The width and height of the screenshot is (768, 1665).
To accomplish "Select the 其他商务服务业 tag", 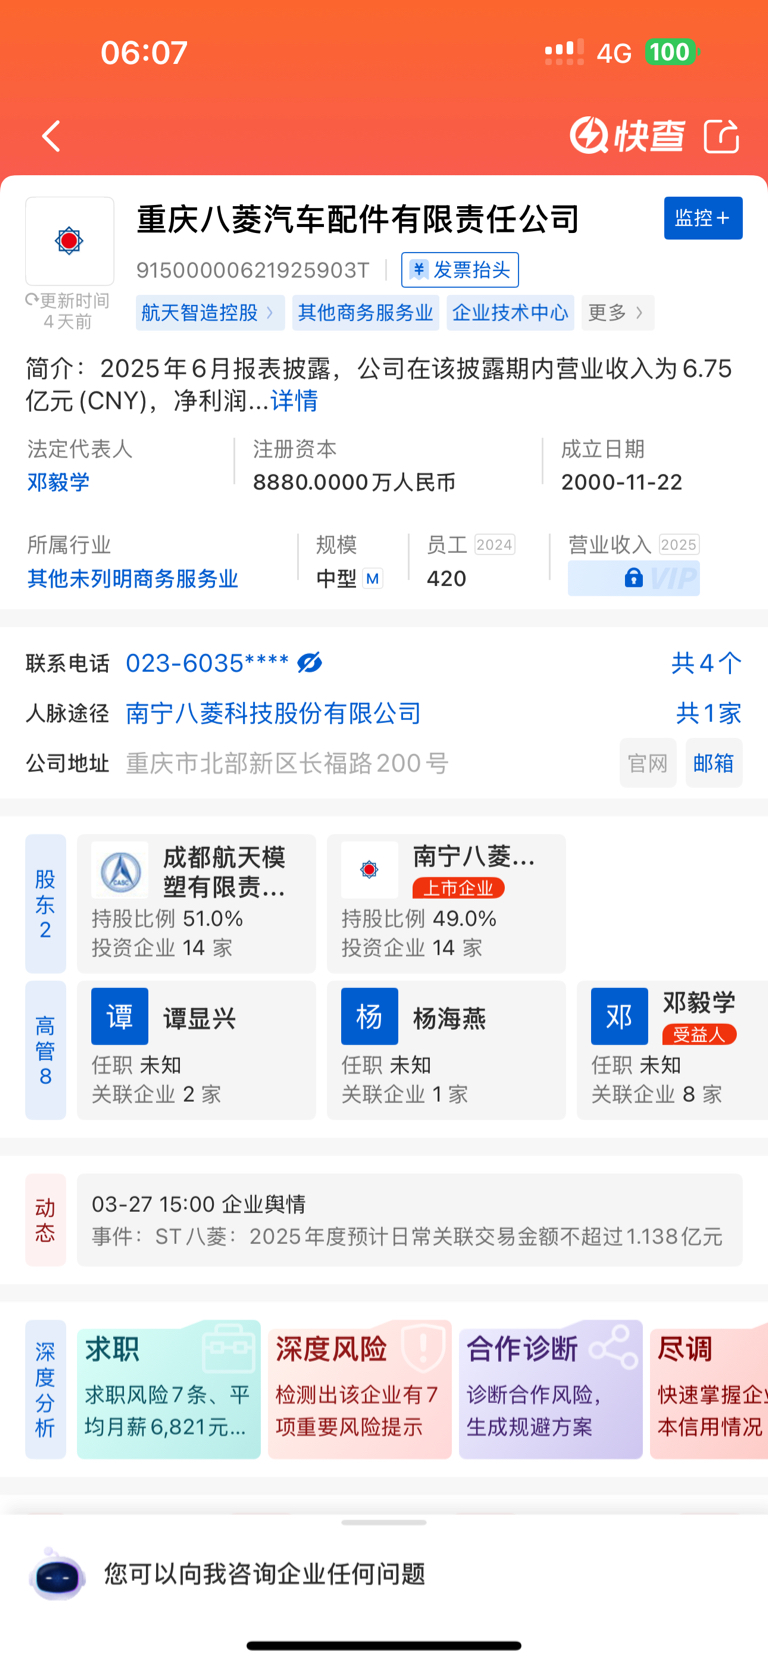I will 365,313.
